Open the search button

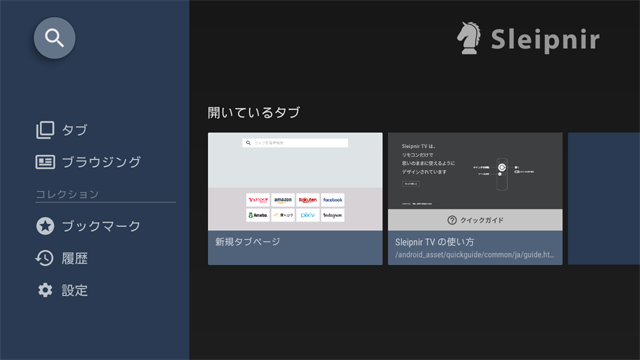click(x=54, y=38)
